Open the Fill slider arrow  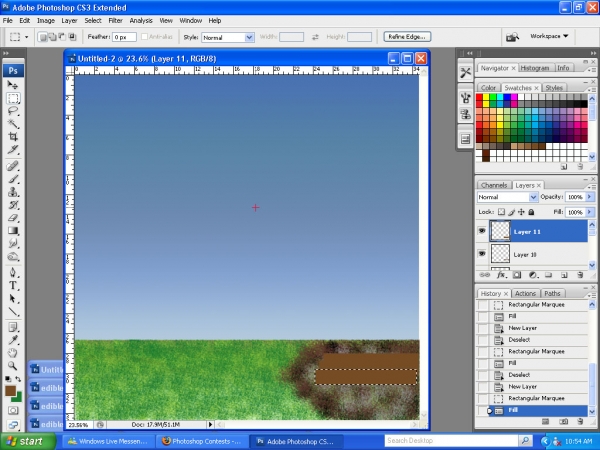[589, 212]
